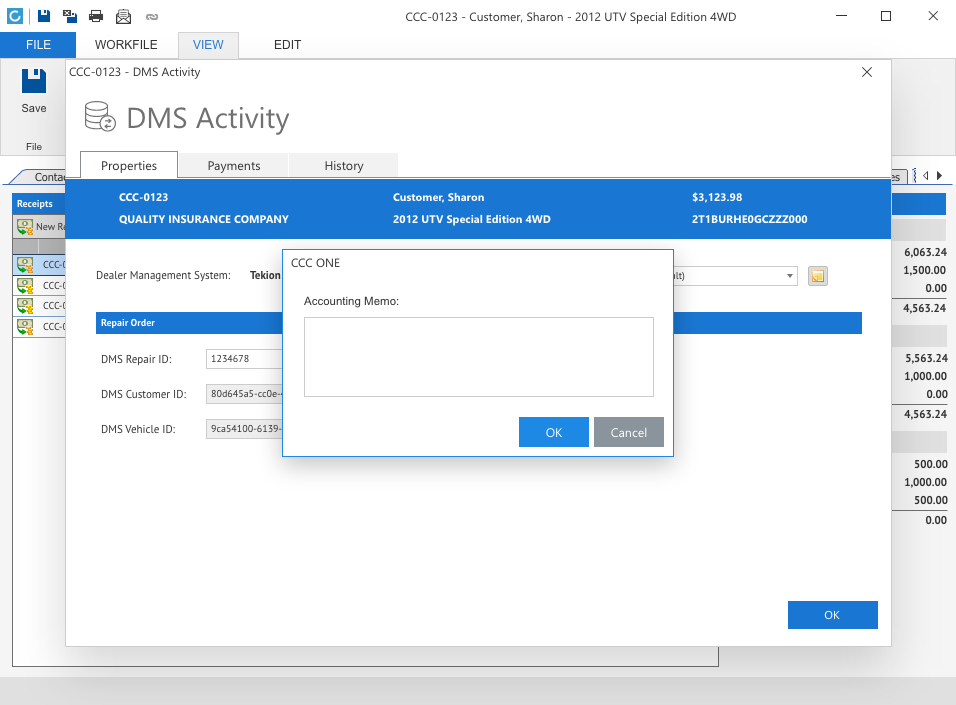Select the Properties tab
The width and height of the screenshot is (956, 705).
click(x=129, y=165)
